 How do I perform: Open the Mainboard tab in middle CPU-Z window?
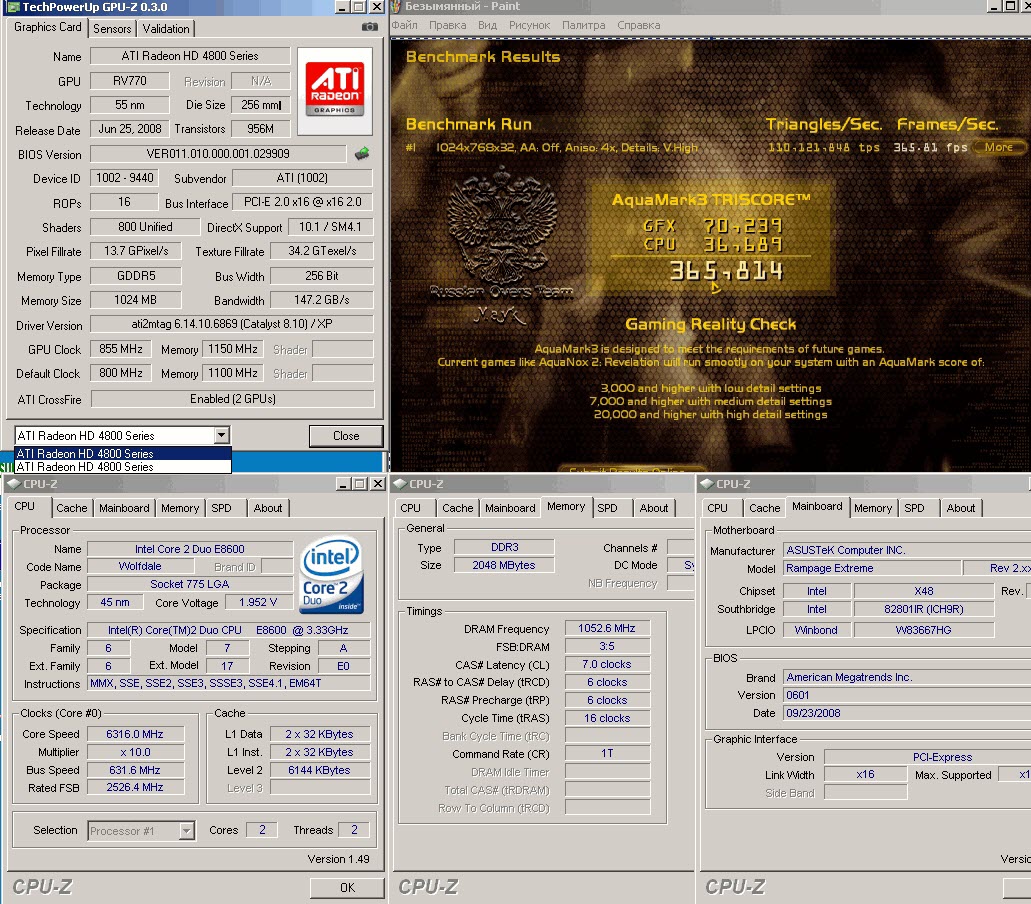[x=510, y=508]
